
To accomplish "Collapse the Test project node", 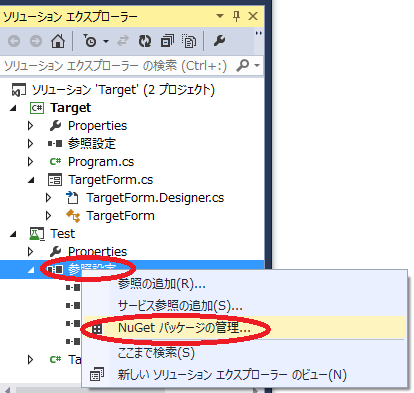I will [13, 234].
